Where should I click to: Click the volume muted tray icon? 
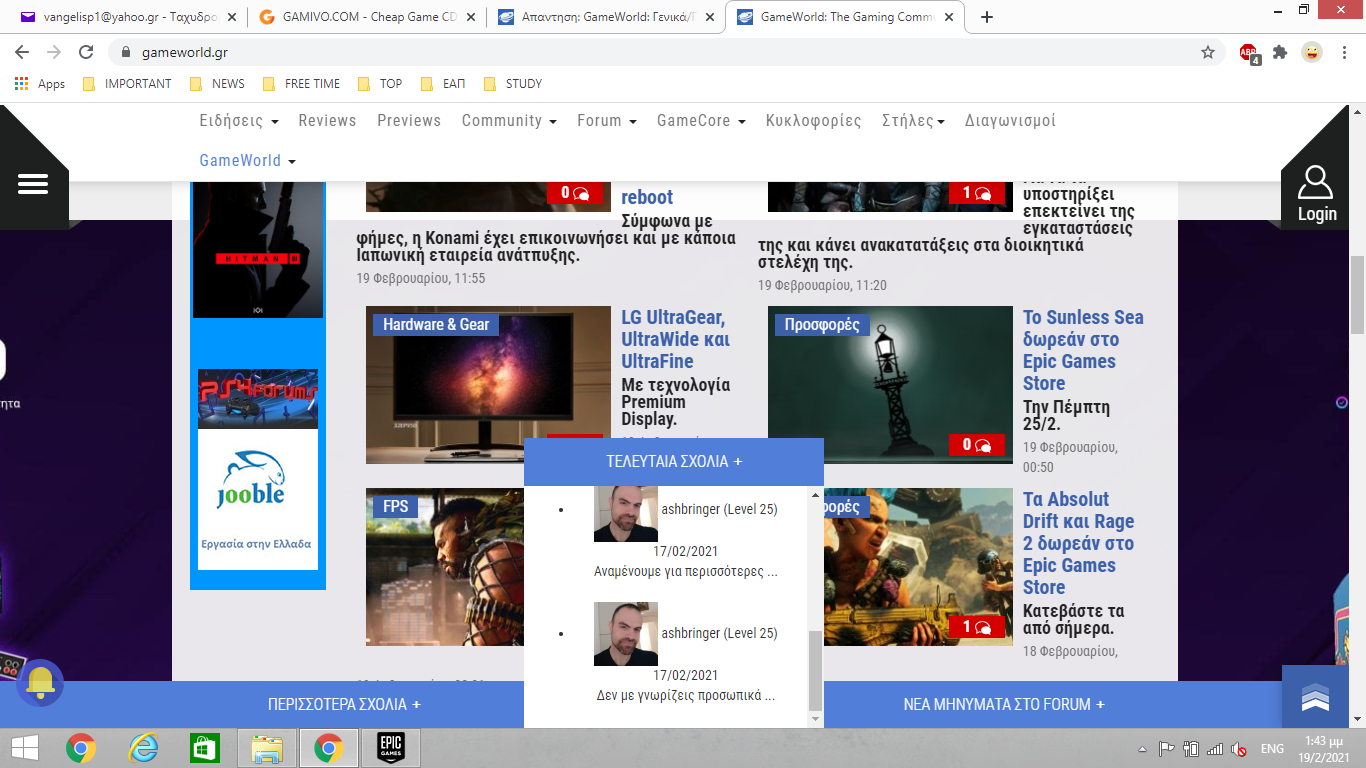click(1238, 749)
